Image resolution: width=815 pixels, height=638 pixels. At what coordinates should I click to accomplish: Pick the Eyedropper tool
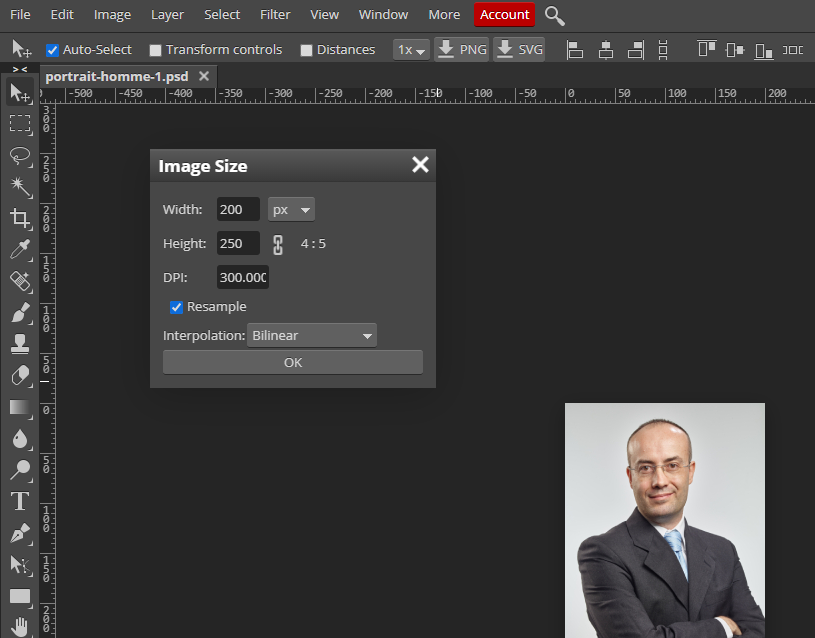pos(20,250)
